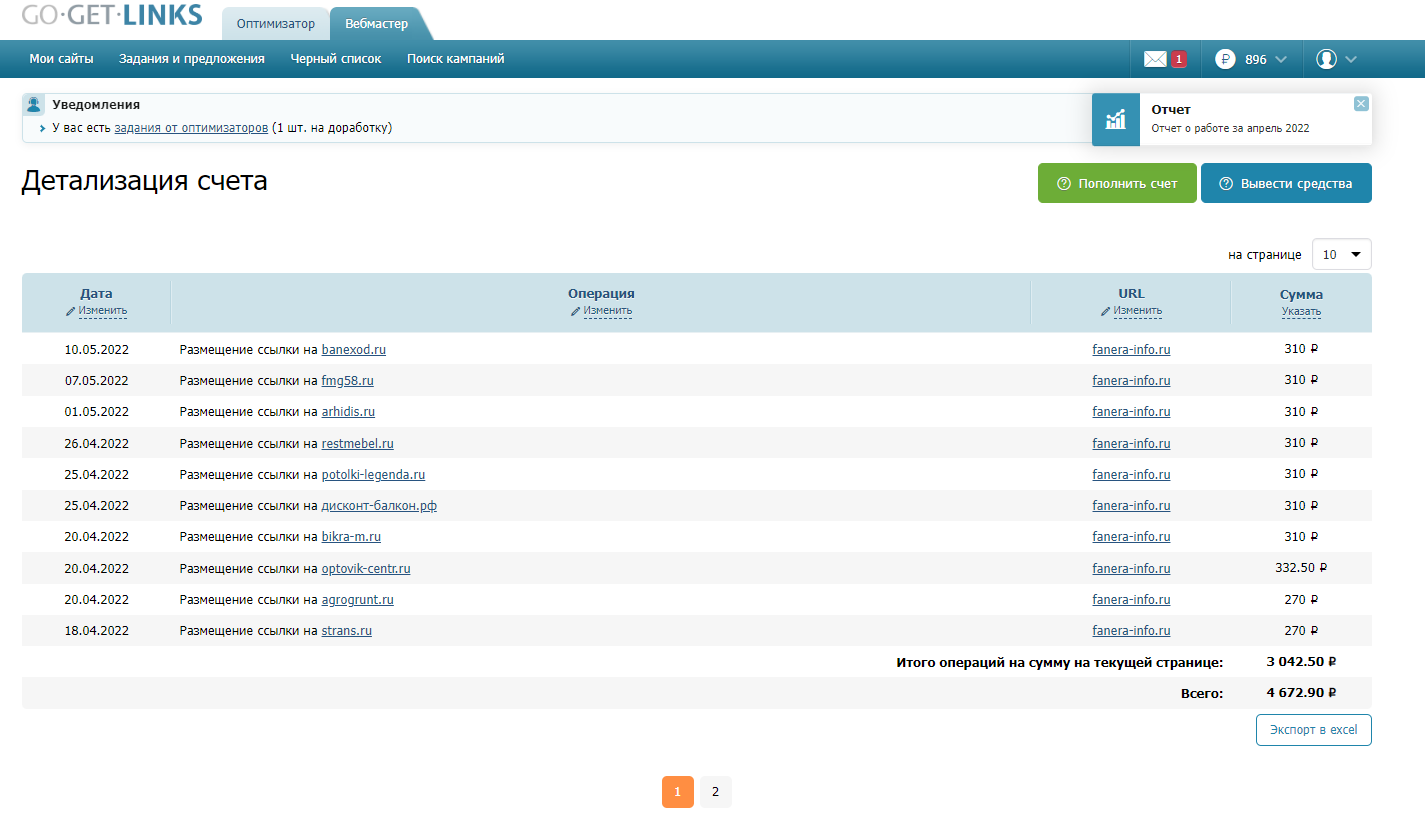This screenshot has width=1425, height=831.
Task: Open the задания от оптимизаторов link
Action: (191, 128)
